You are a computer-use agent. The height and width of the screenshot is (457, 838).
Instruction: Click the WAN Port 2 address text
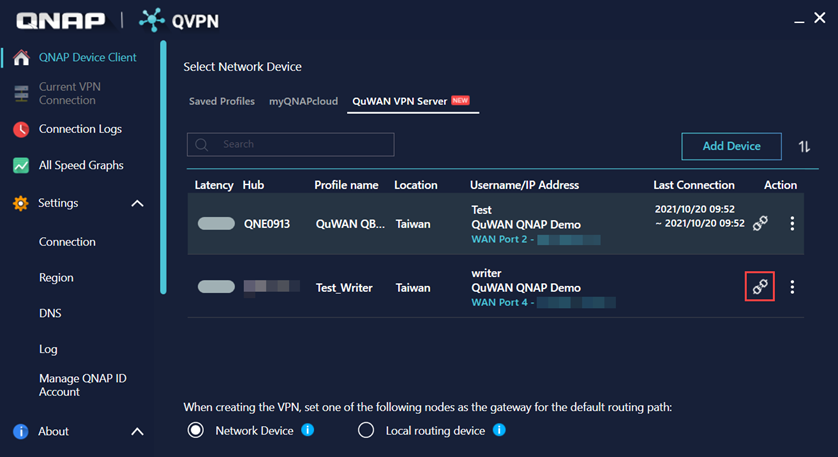(x=536, y=239)
